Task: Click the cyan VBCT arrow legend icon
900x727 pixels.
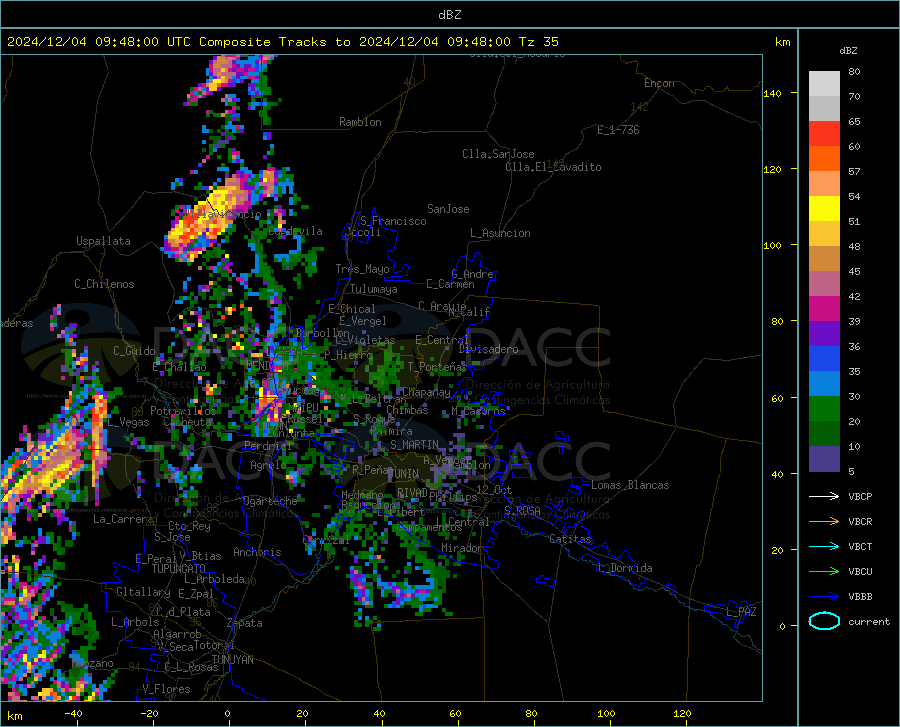Action: (824, 546)
